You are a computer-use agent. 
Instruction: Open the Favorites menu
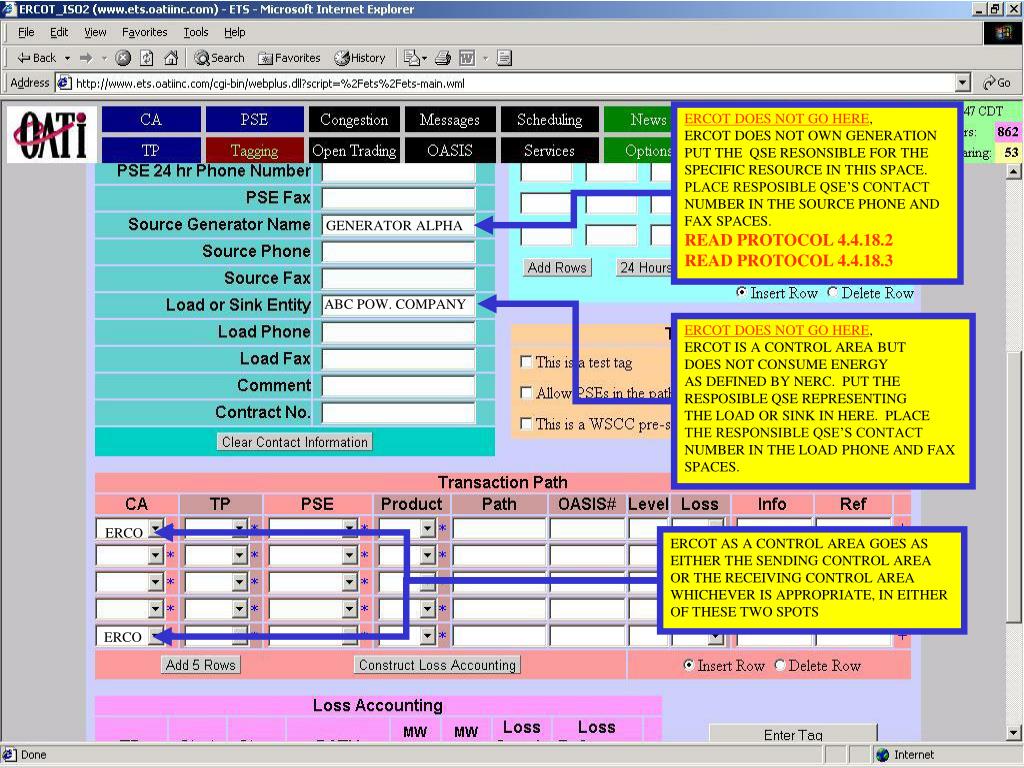(x=144, y=32)
